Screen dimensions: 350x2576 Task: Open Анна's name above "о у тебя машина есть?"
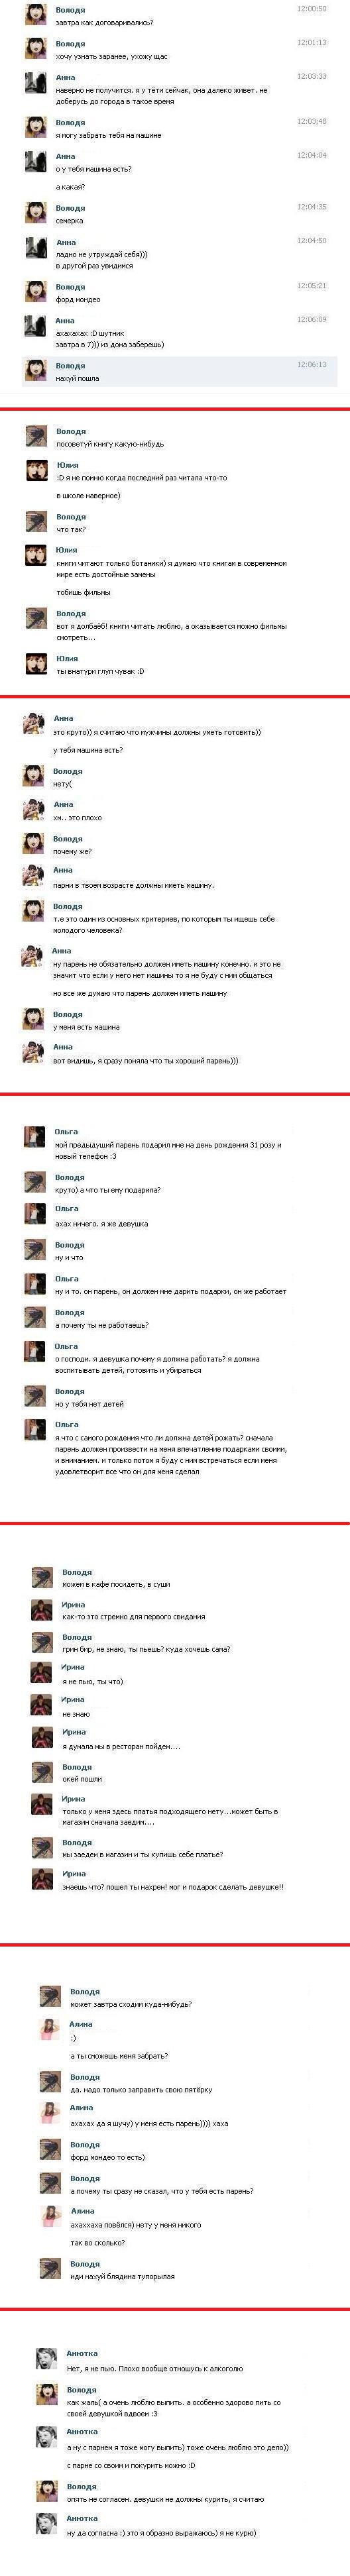pyautogui.click(x=65, y=156)
